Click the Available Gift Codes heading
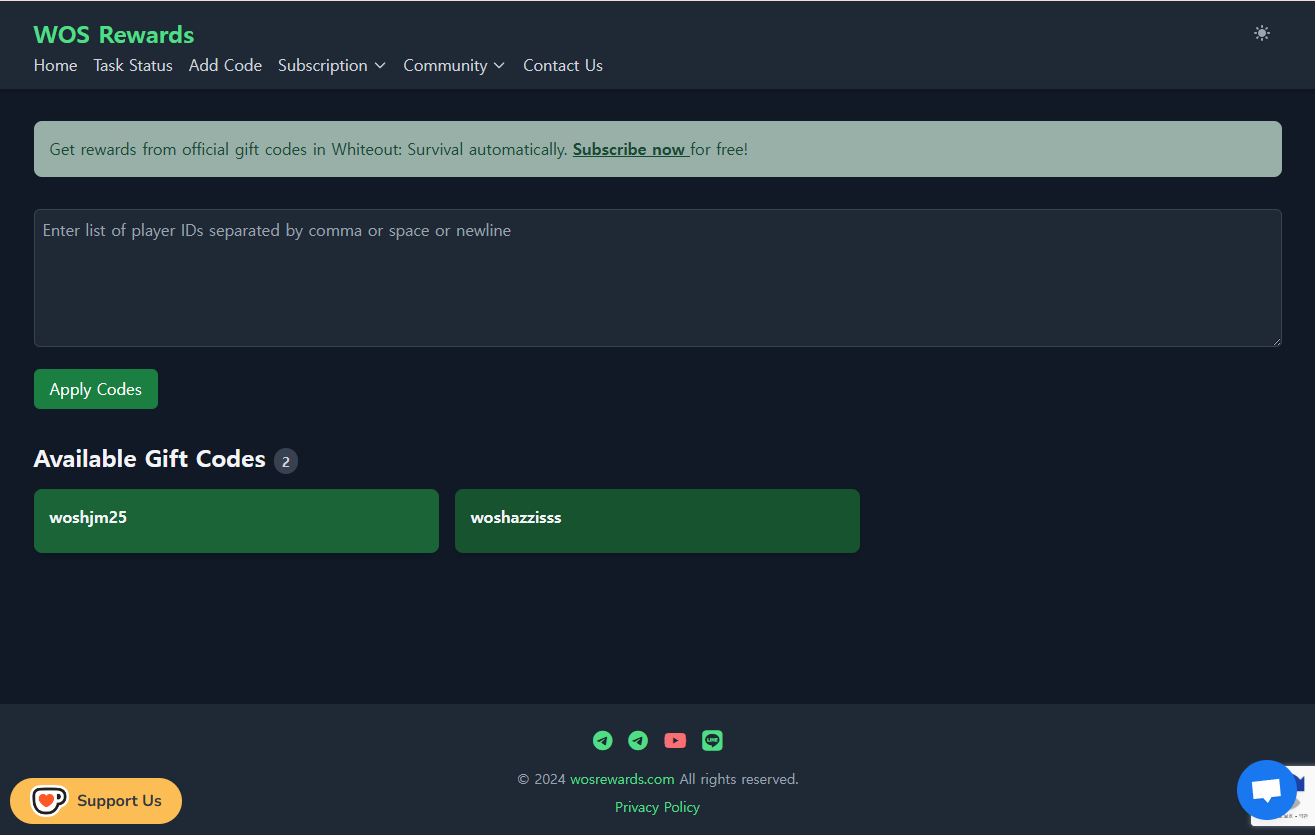The width and height of the screenshot is (1315, 835). (150, 459)
